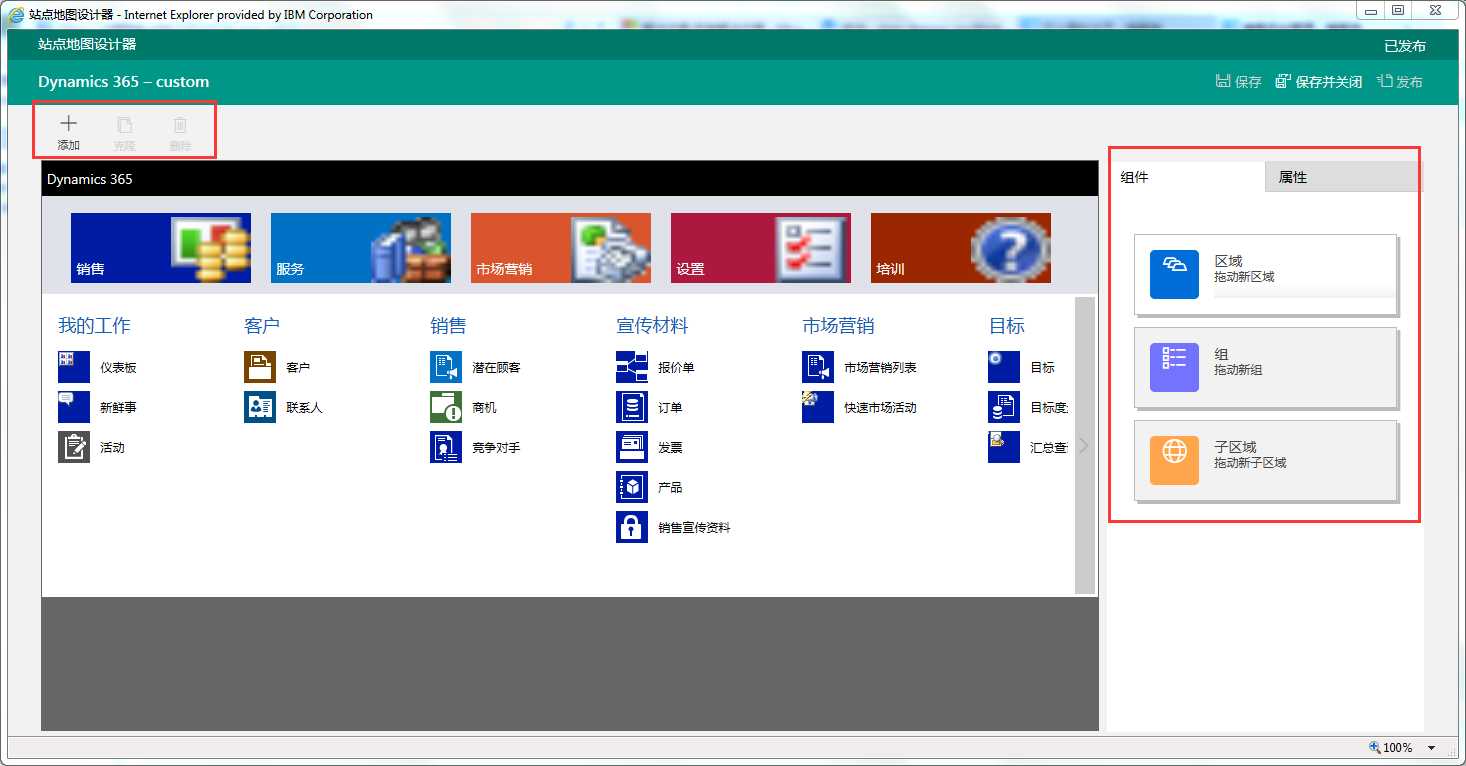Select the 汇总查询 icon
Screen dimensions: 1466x766
pos(1004,447)
